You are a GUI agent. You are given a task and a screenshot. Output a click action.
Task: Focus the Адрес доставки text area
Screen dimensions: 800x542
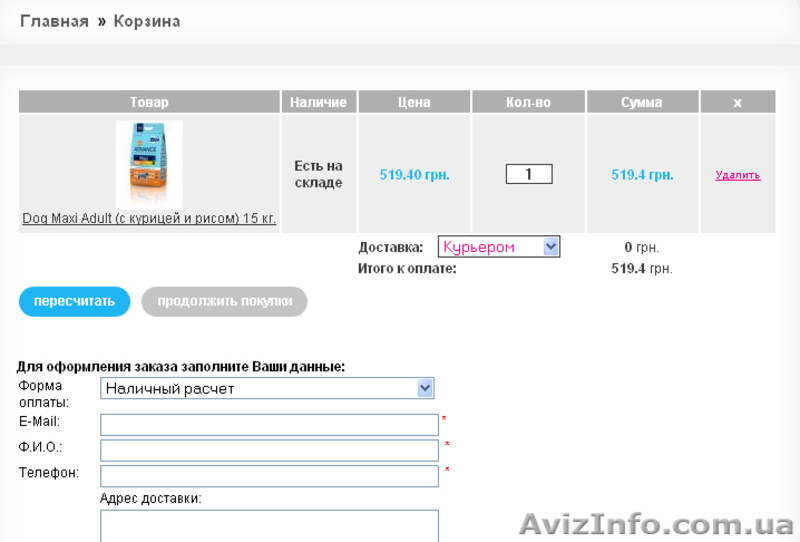[x=269, y=526]
